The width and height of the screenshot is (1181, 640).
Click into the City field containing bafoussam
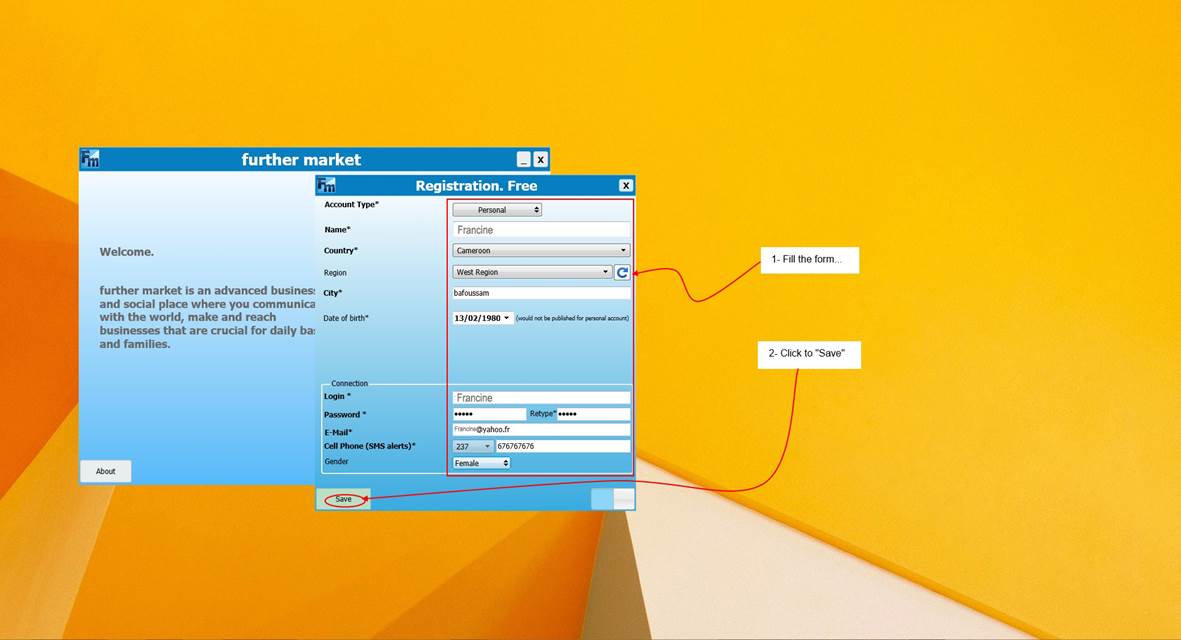541,293
